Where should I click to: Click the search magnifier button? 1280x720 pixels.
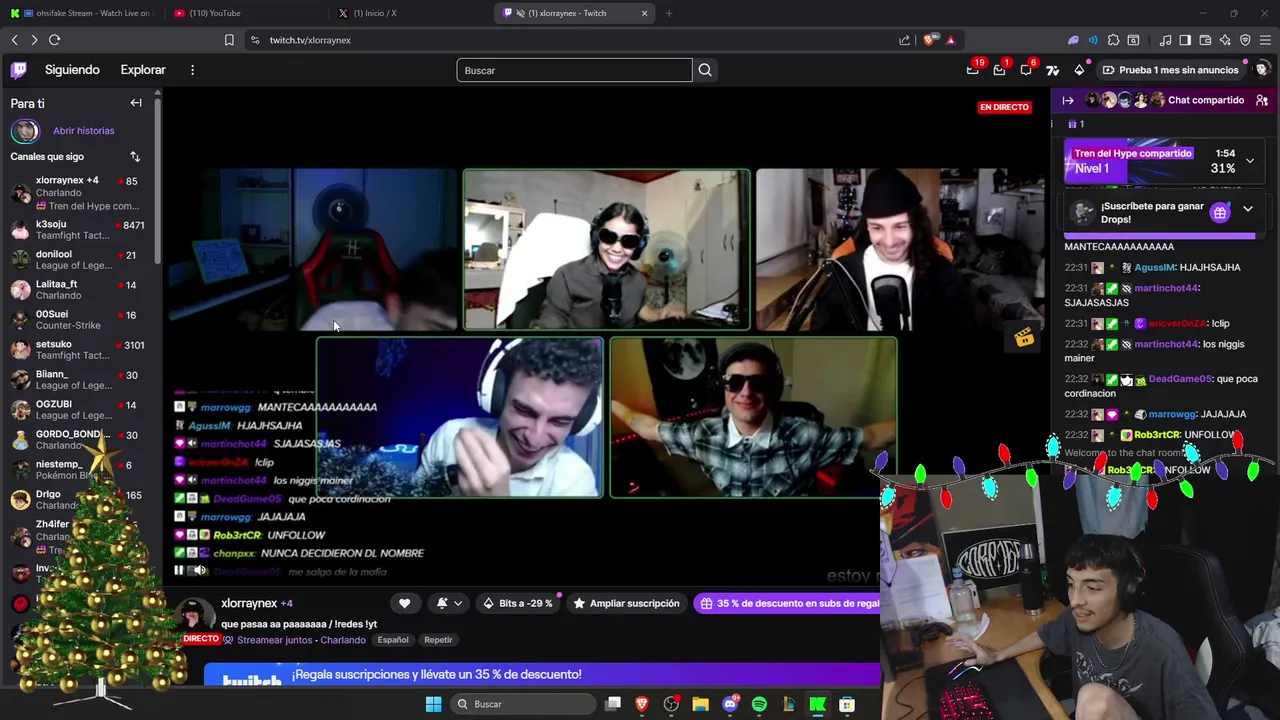[x=705, y=70]
